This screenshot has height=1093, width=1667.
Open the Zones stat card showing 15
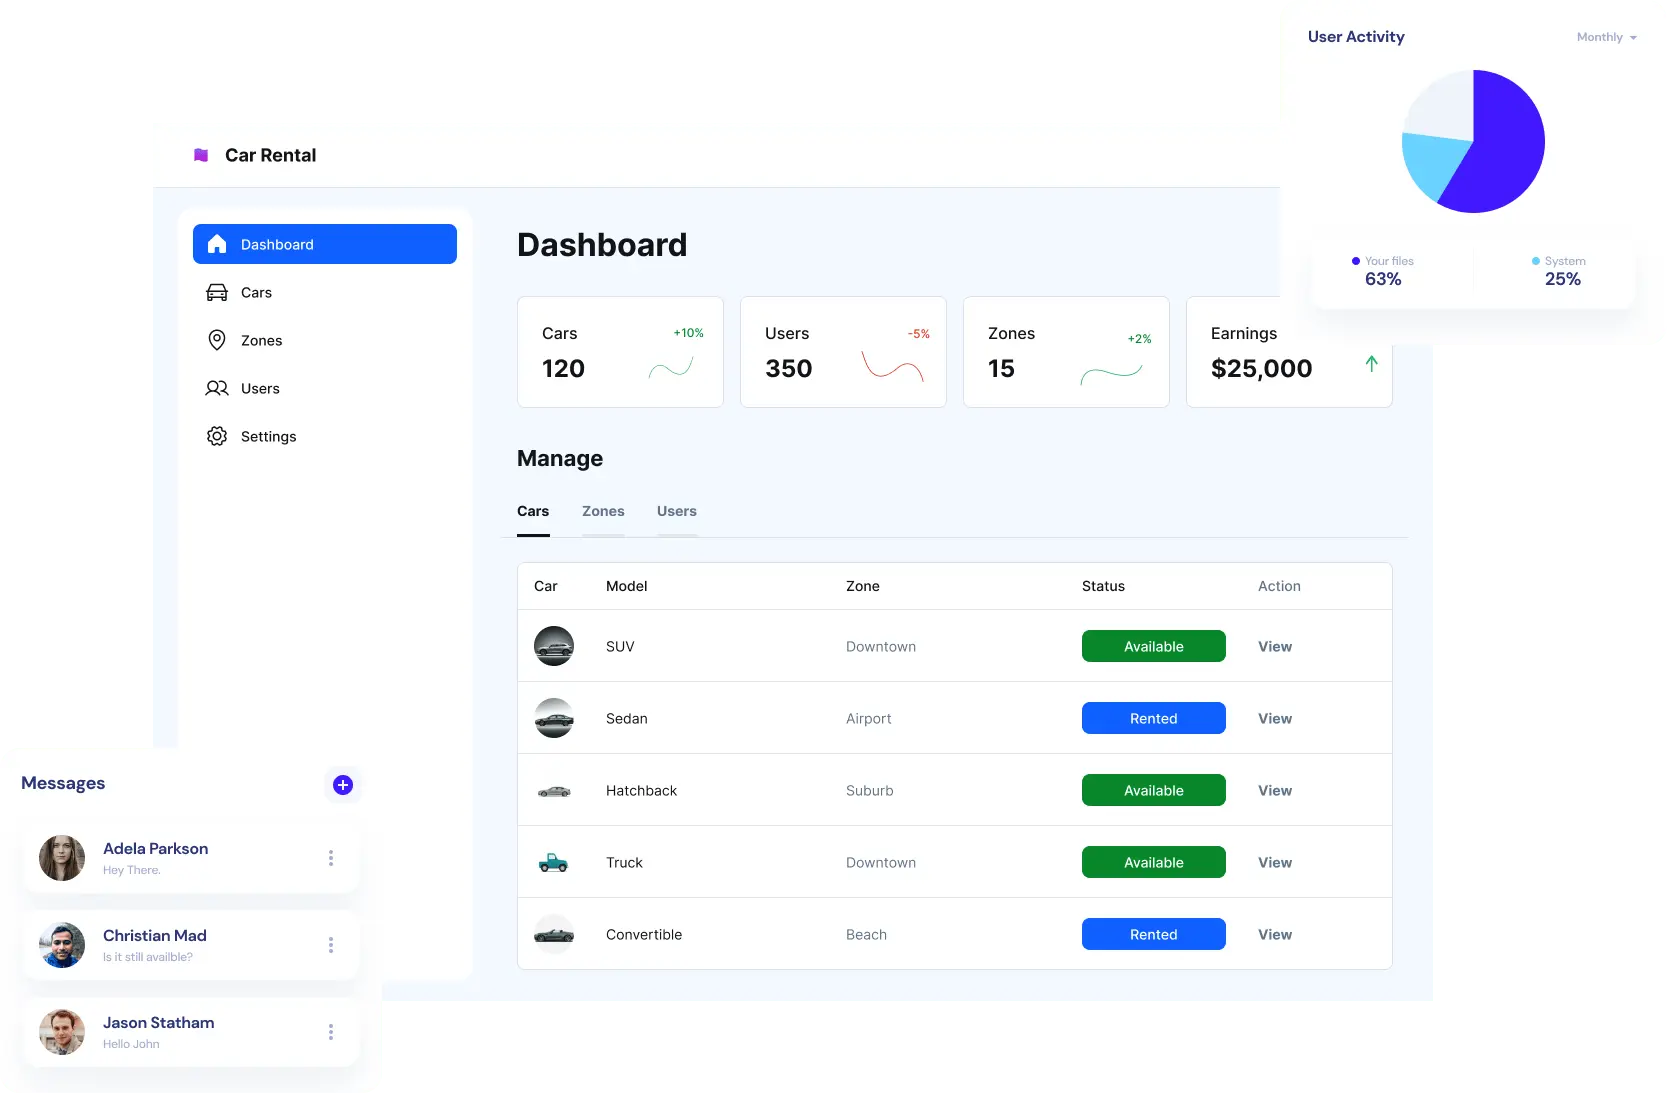point(1066,352)
